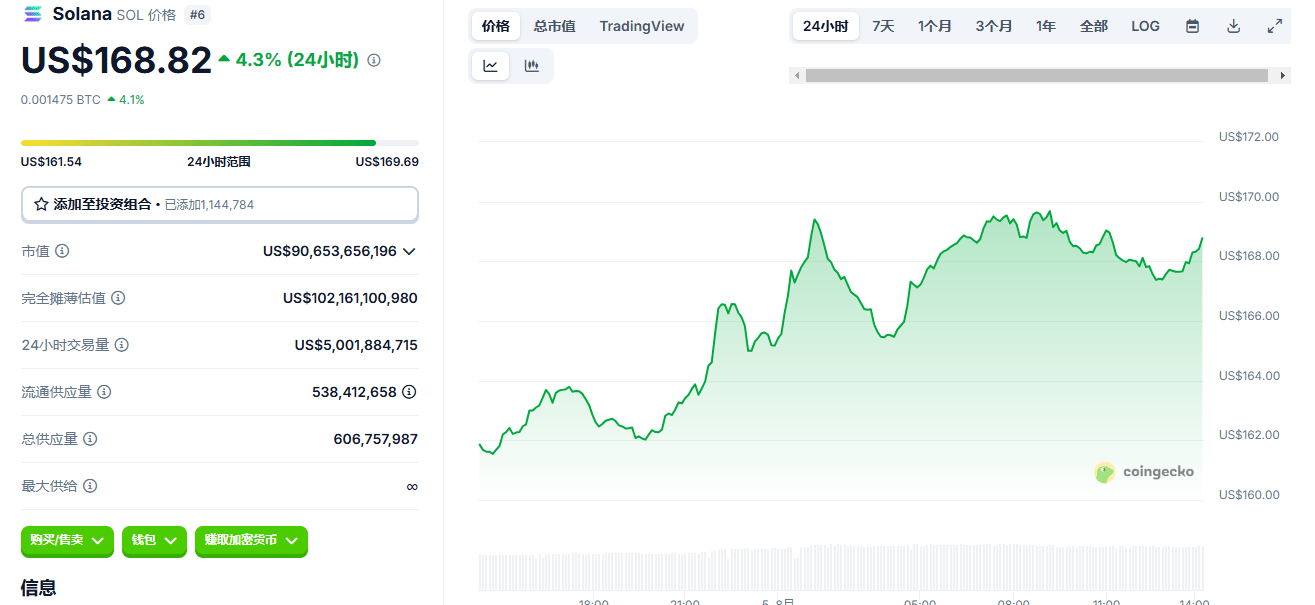Screen dimensions: 1315x605
Task: Click the horizontal scrollbar thumb above chart
Action: pyautogui.click(x=1039, y=76)
